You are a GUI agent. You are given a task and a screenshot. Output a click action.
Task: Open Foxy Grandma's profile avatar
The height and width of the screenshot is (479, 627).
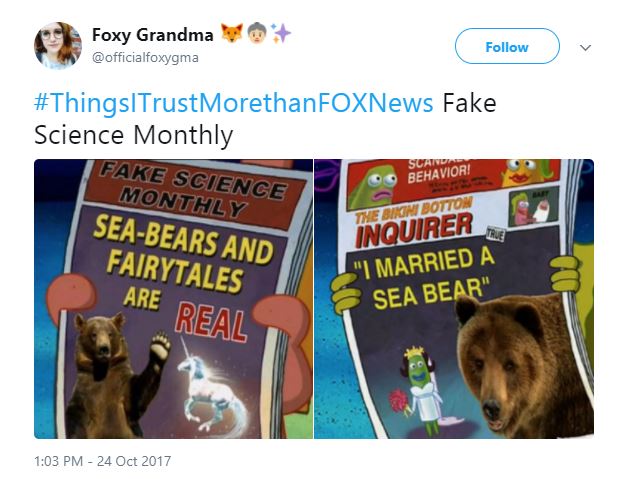pyautogui.click(x=58, y=46)
